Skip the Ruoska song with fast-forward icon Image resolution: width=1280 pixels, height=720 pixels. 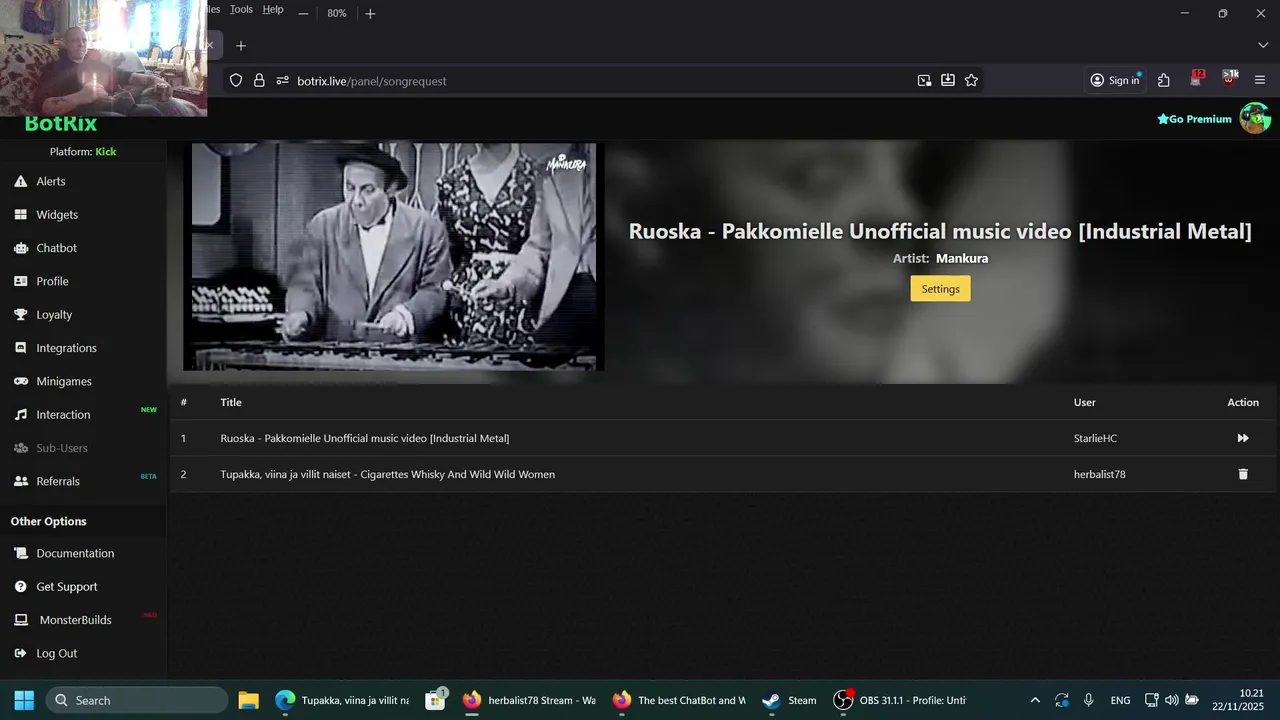(x=1243, y=438)
